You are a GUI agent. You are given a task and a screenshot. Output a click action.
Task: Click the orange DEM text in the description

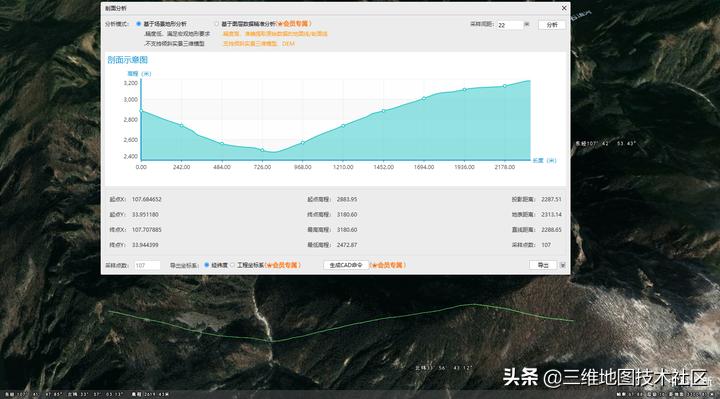point(288,44)
